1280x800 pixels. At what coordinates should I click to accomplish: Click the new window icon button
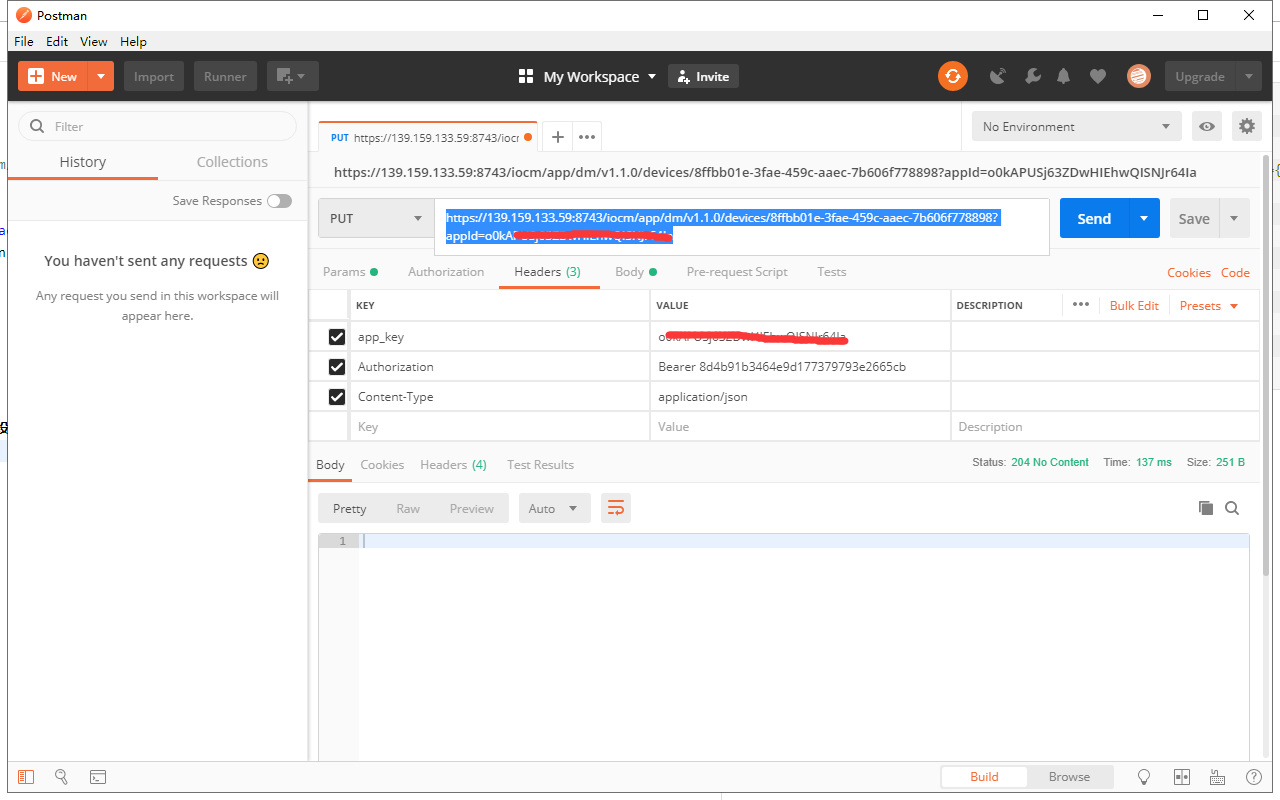point(293,76)
